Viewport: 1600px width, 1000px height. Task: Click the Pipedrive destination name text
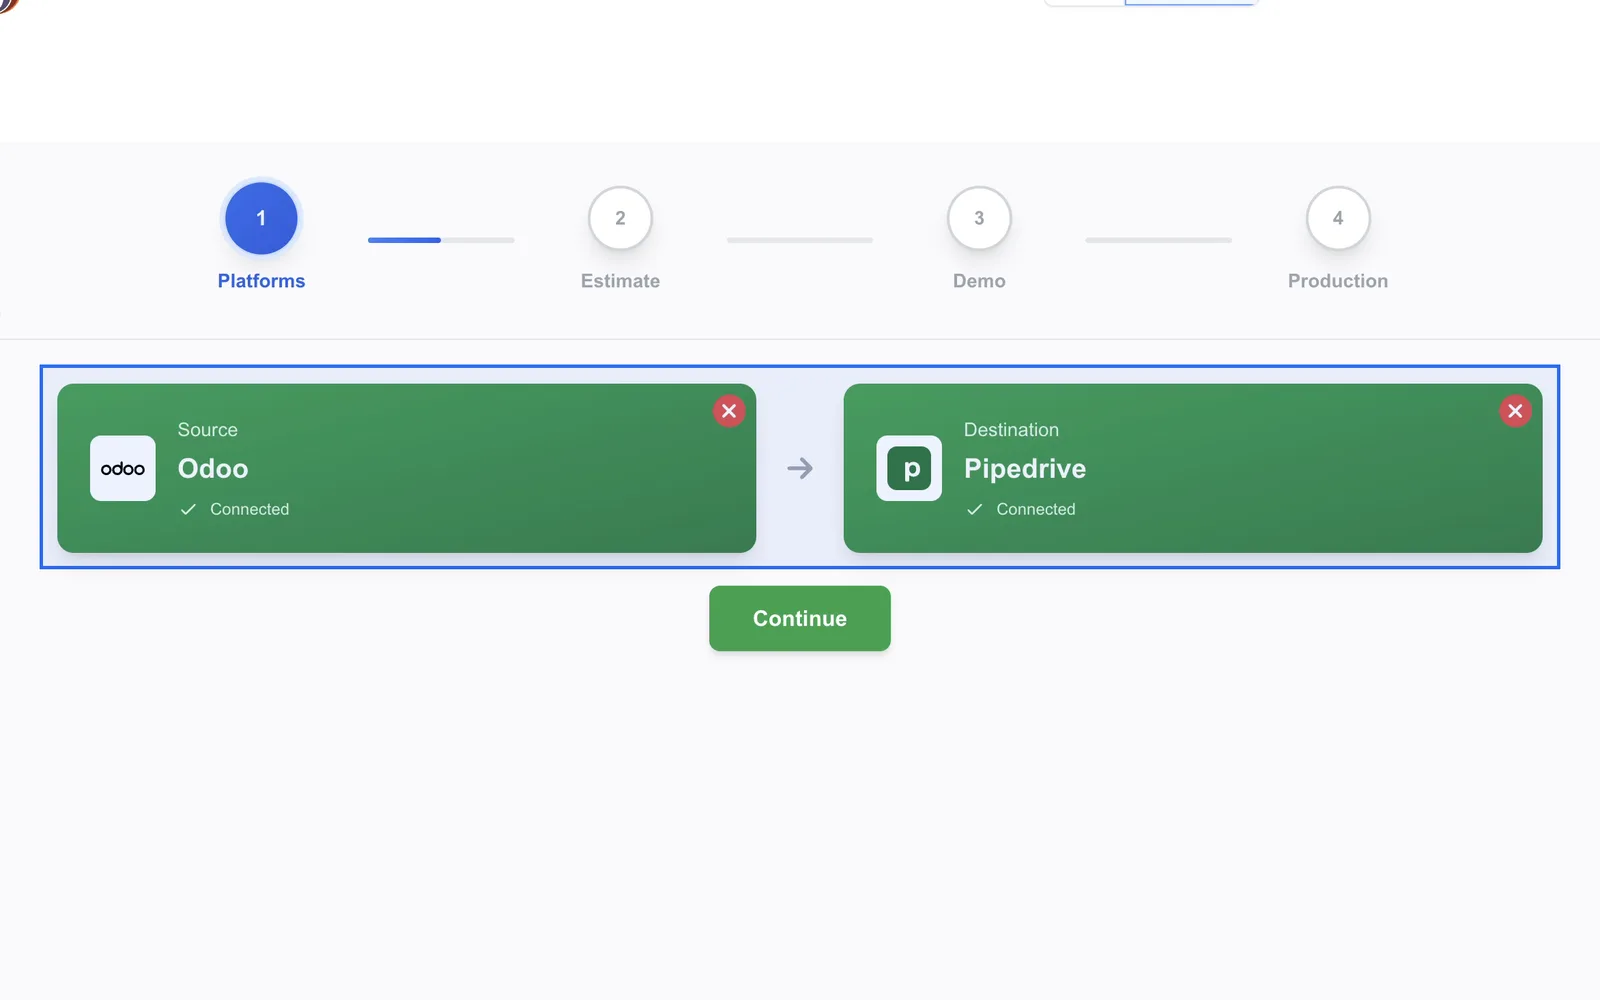[x=1025, y=468]
